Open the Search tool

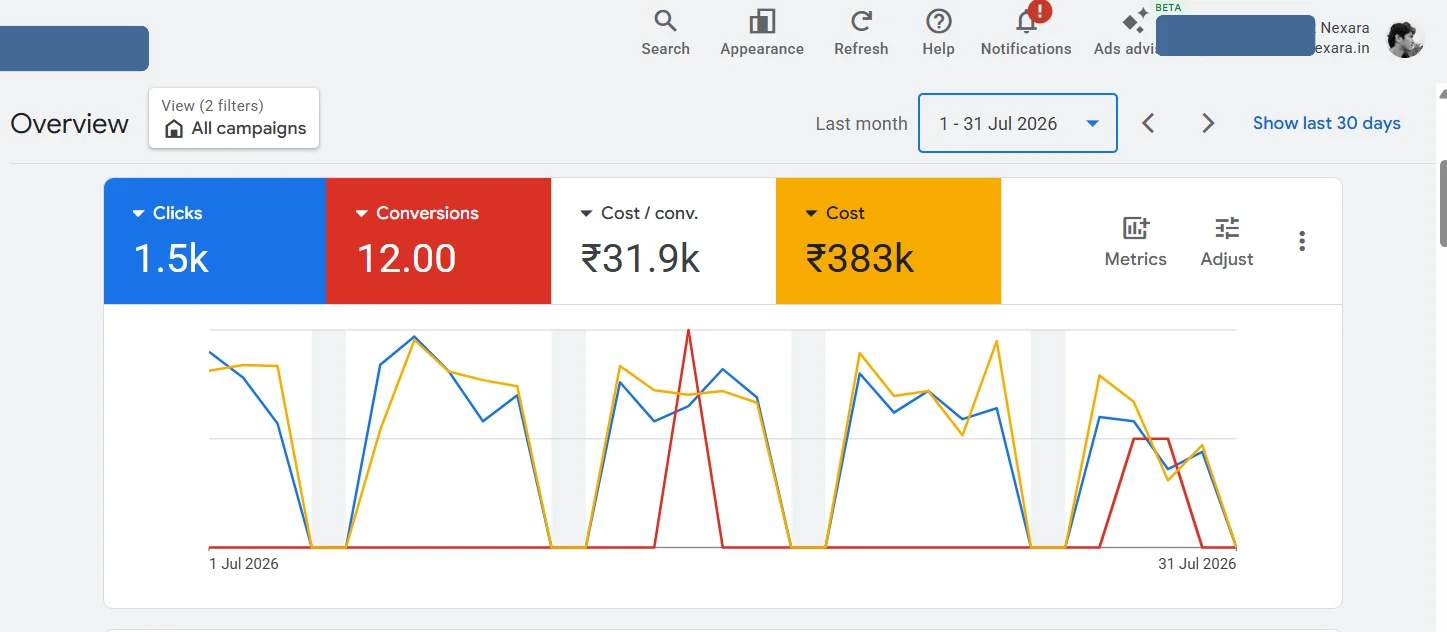665,33
